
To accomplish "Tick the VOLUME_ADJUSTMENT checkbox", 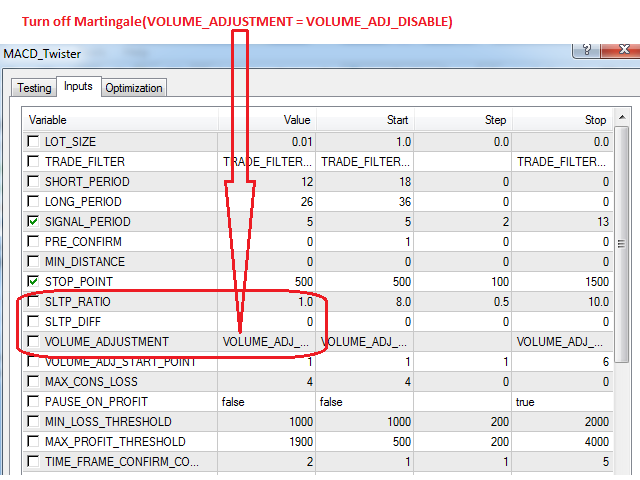I will (34, 342).
